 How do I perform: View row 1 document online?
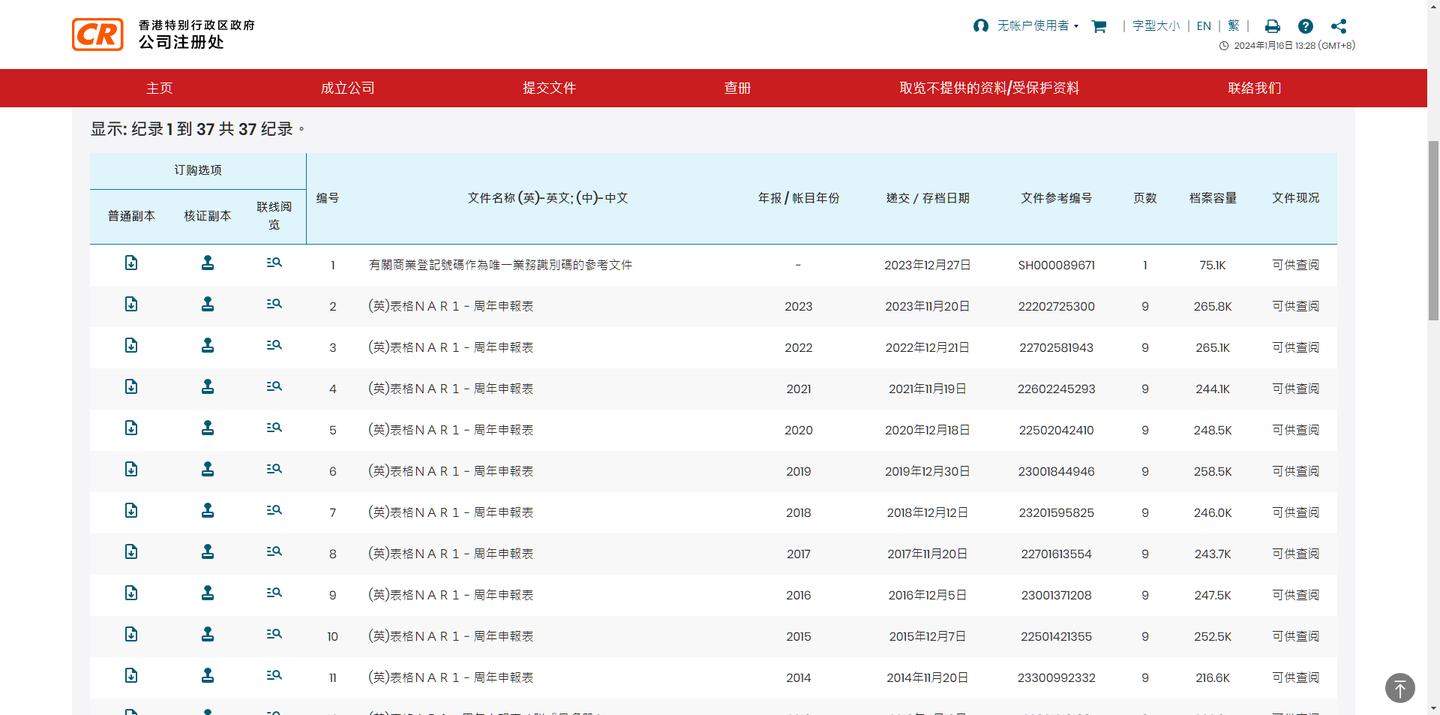pyautogui.click(x=274, y=262)
